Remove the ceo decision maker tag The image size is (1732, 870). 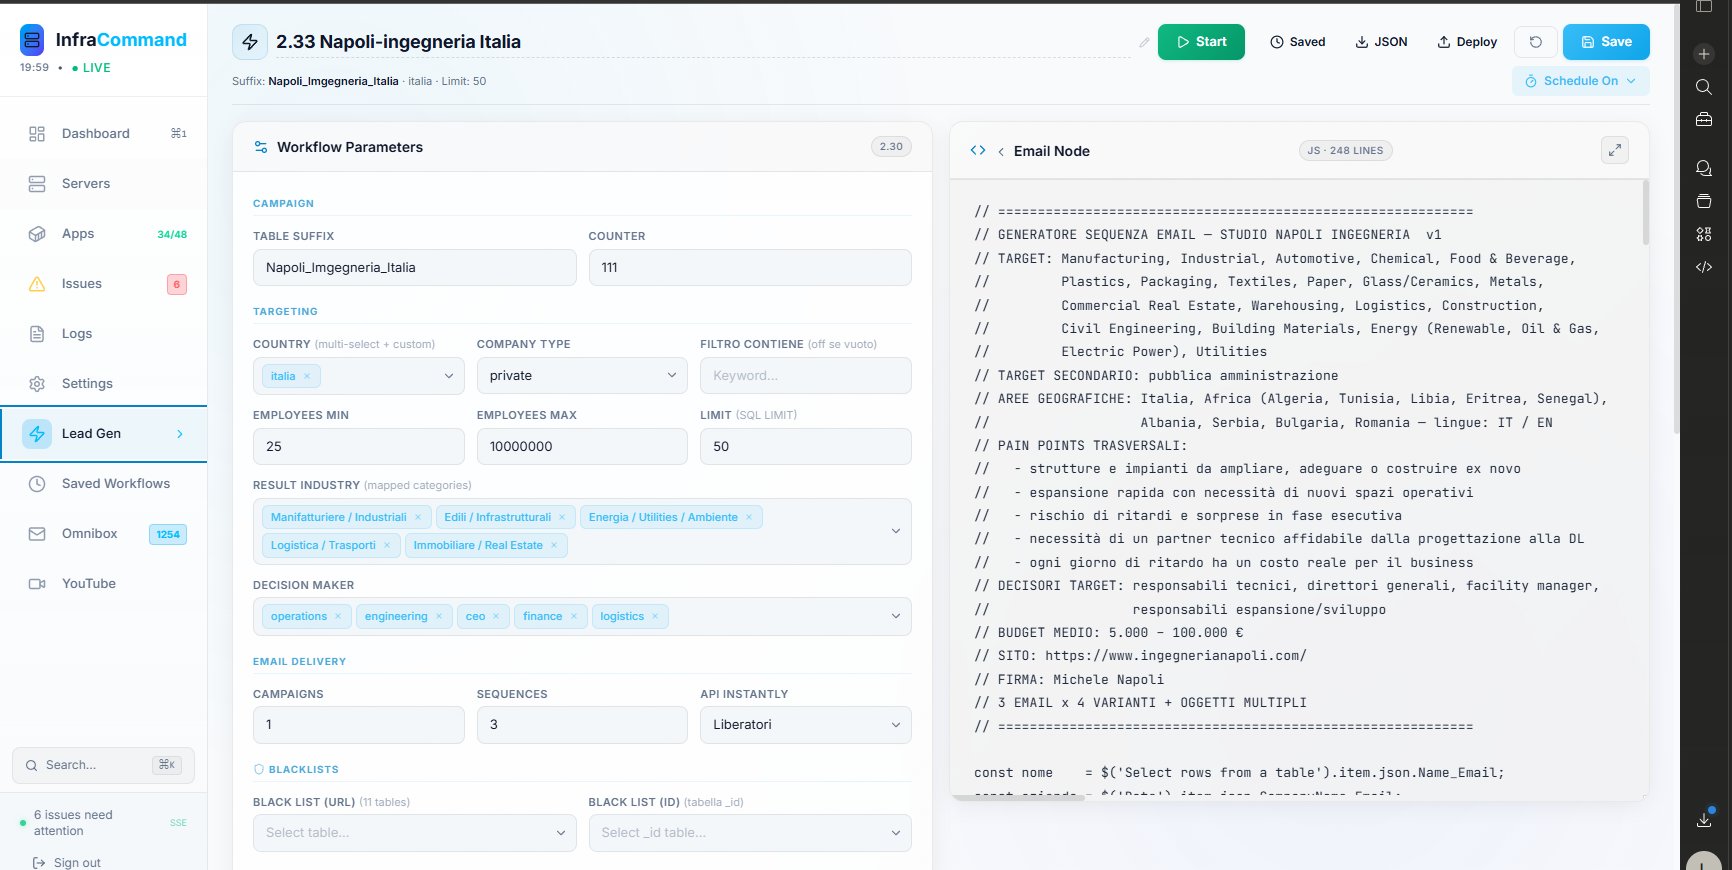click(x=496, y=617)
